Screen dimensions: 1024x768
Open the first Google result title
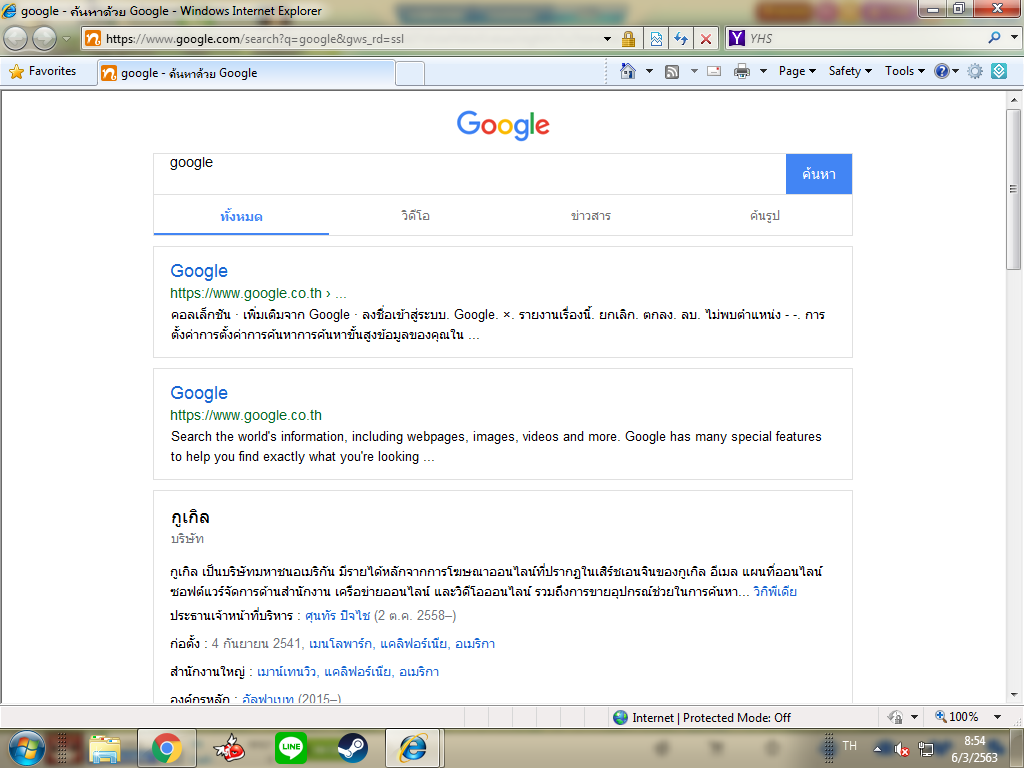point(199,271)
